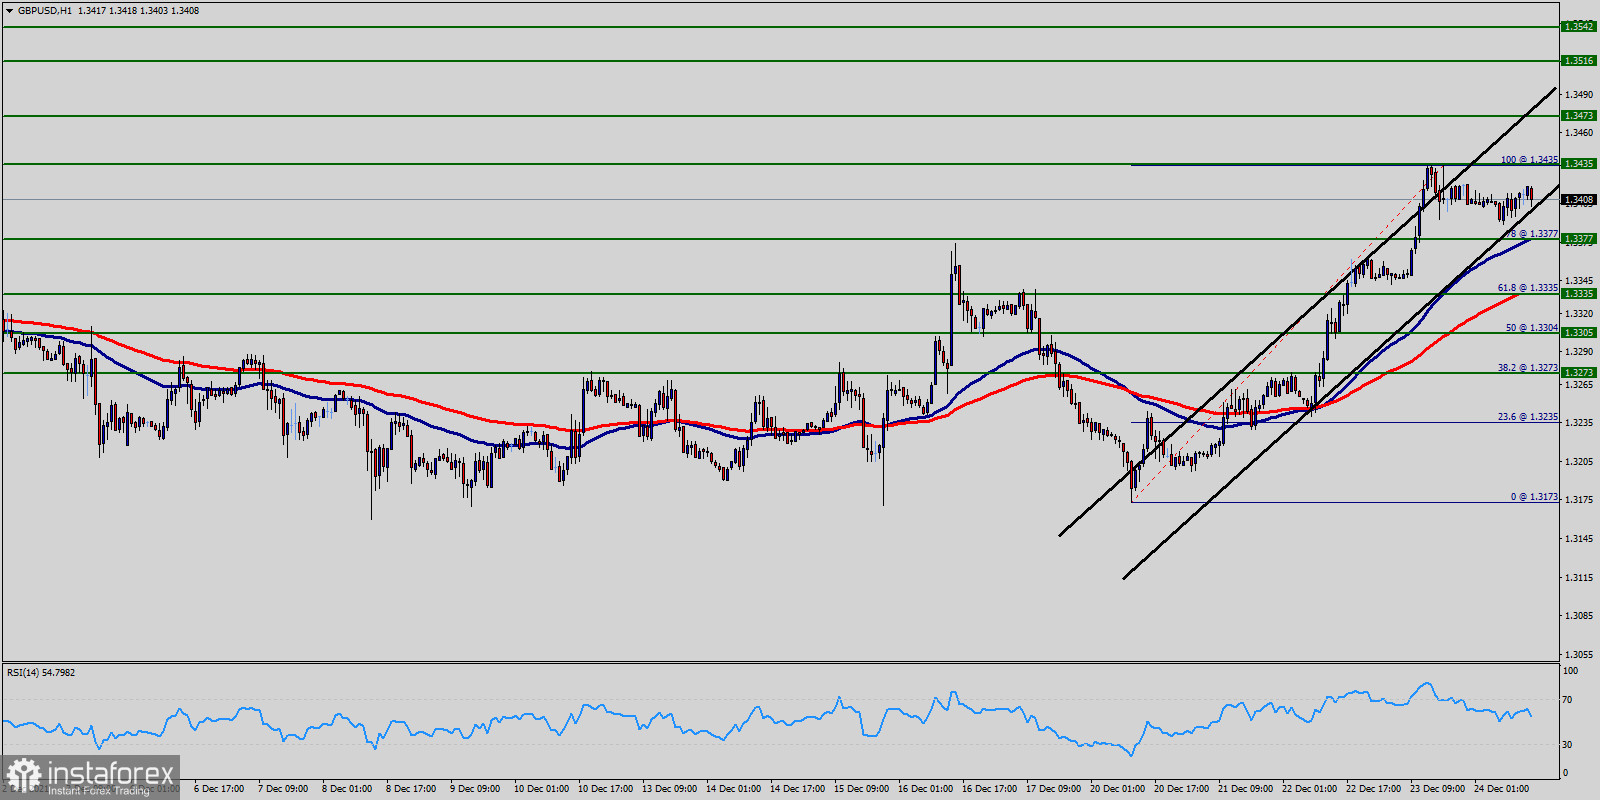This screenshot has height=800, width=1600.
Task: Click the time axis label 17 Dec 09:00
Action: [x=1053, y=789]
